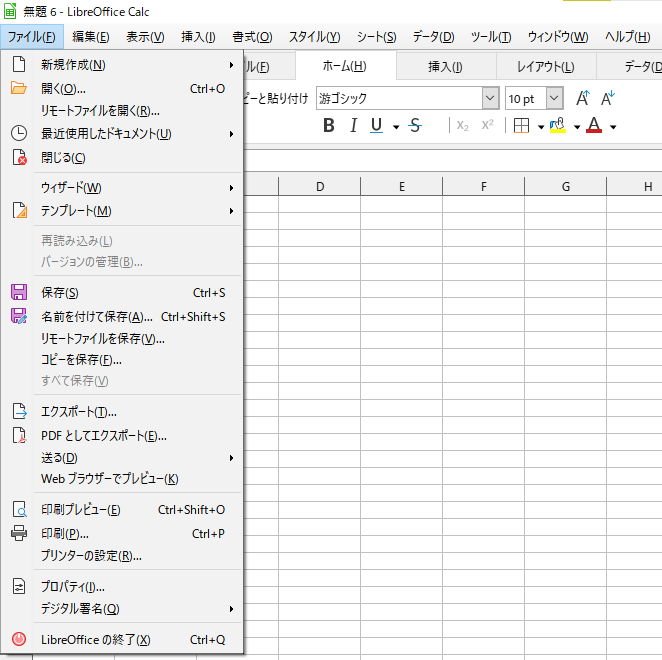Open the underline style dropdown arrow
This screenshot has height=660, width=662.
[x=396, y=127]
